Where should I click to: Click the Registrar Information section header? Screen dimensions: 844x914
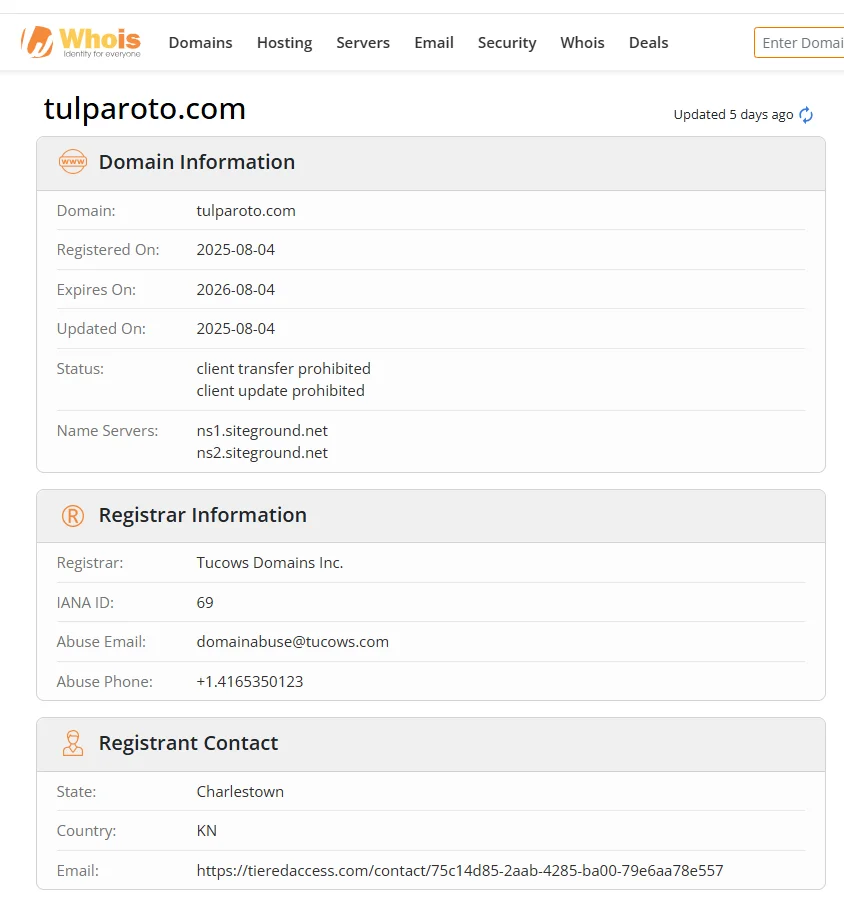pos(431,516)
